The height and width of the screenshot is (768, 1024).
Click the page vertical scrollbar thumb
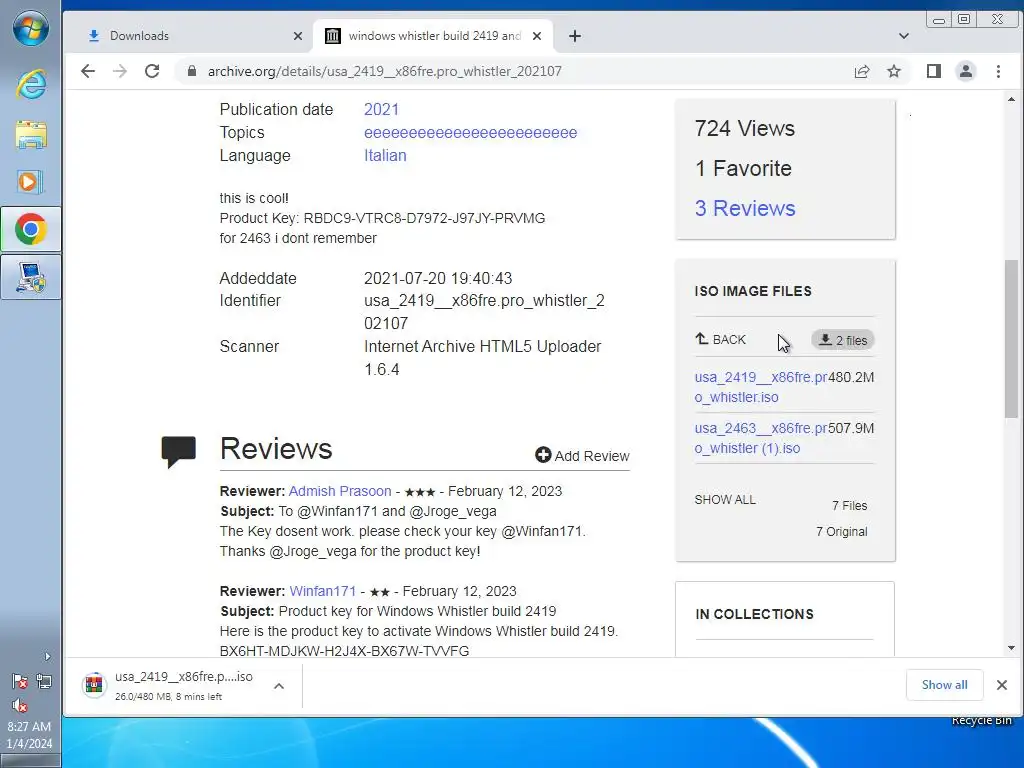click(1011, 338)
